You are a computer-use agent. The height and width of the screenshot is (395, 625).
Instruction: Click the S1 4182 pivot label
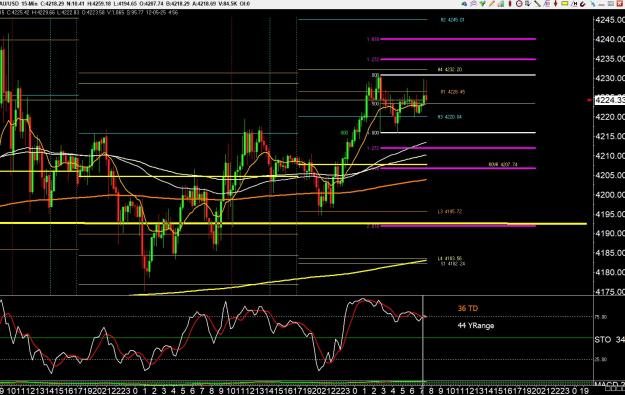(452, 263)
